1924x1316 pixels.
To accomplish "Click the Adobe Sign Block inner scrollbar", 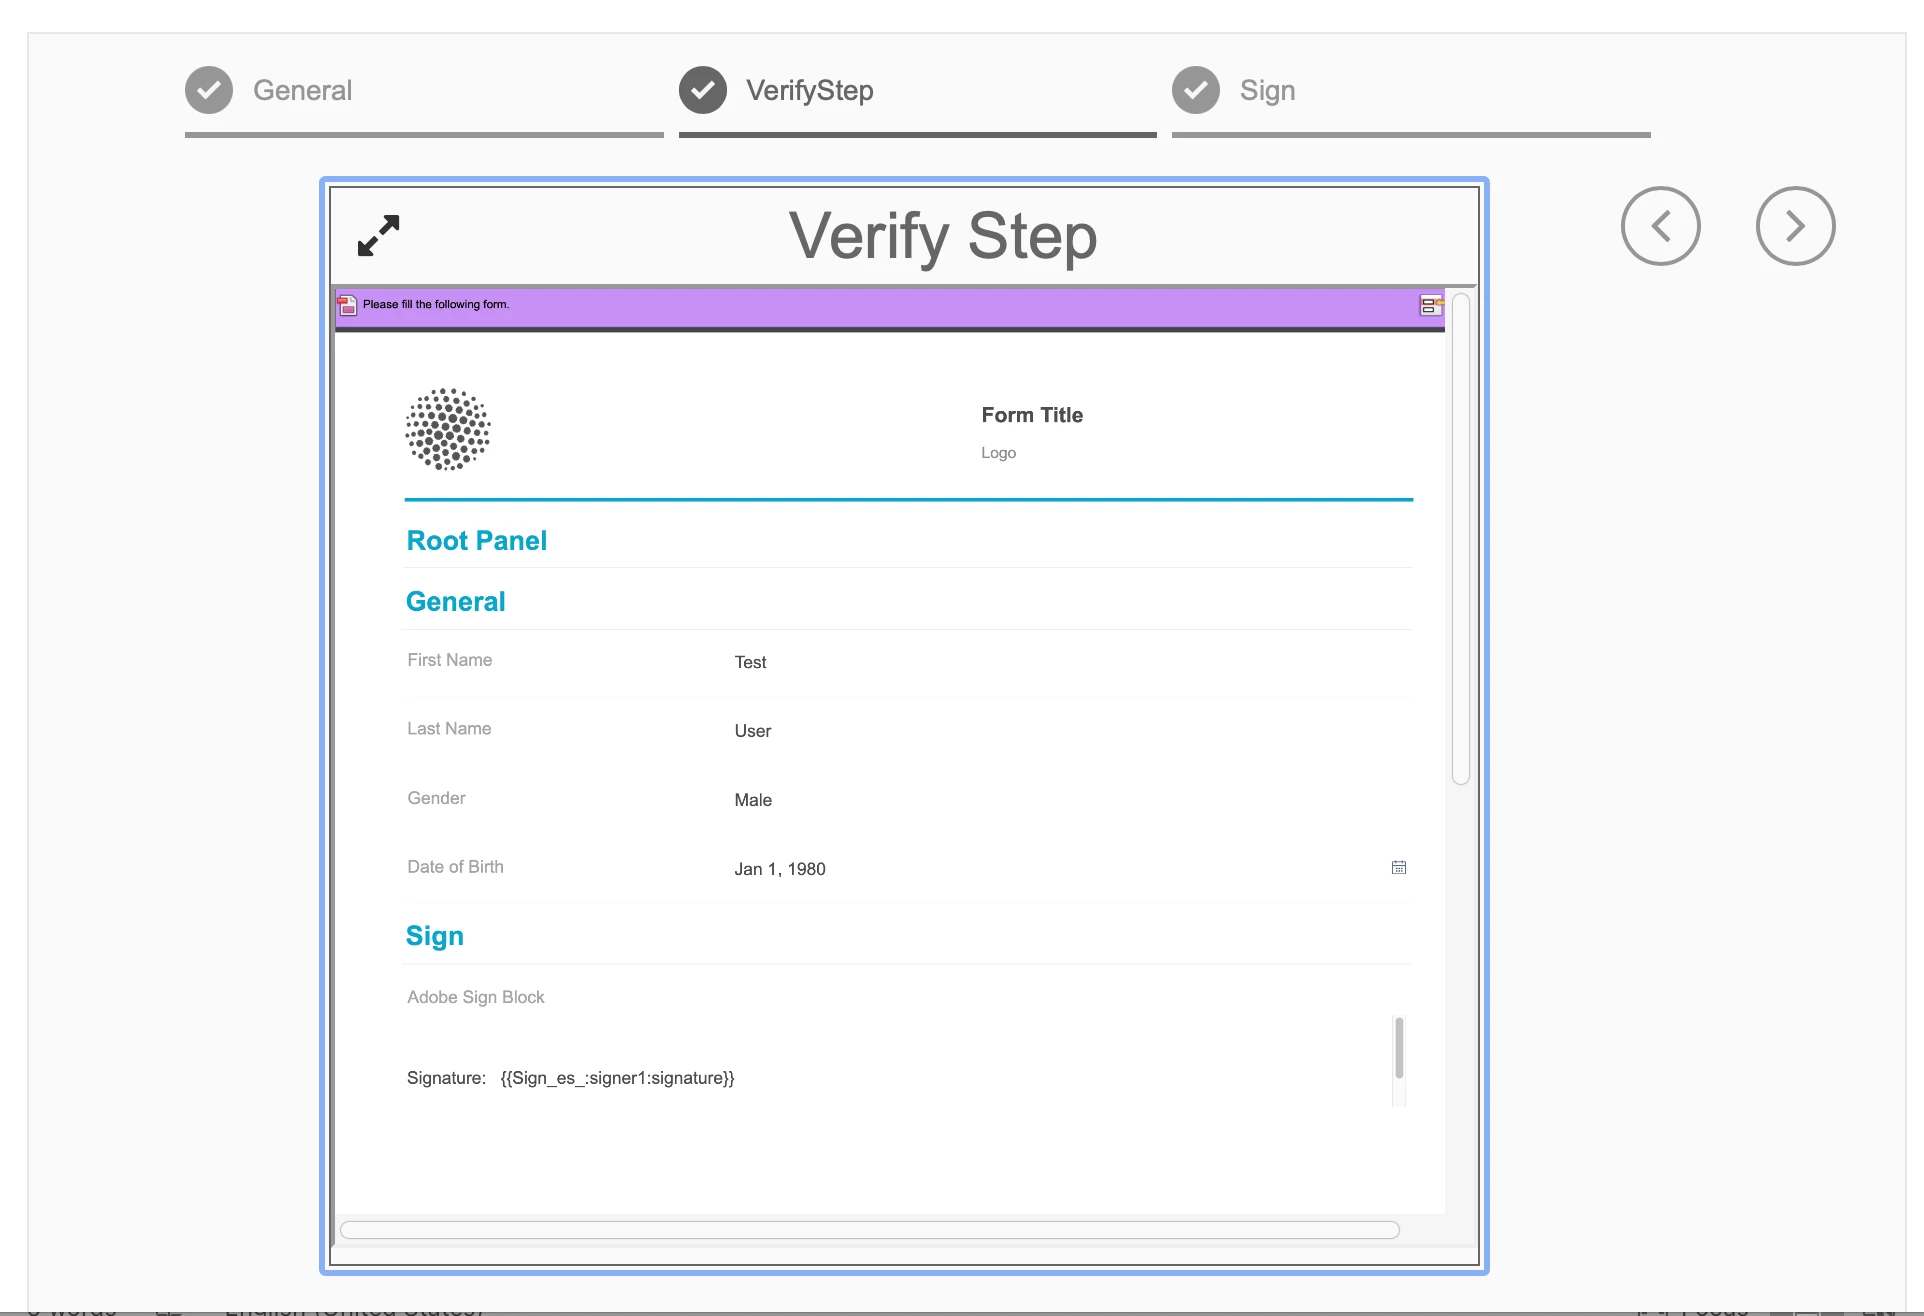I will pyautogui.click(x=1398, y=1048).
